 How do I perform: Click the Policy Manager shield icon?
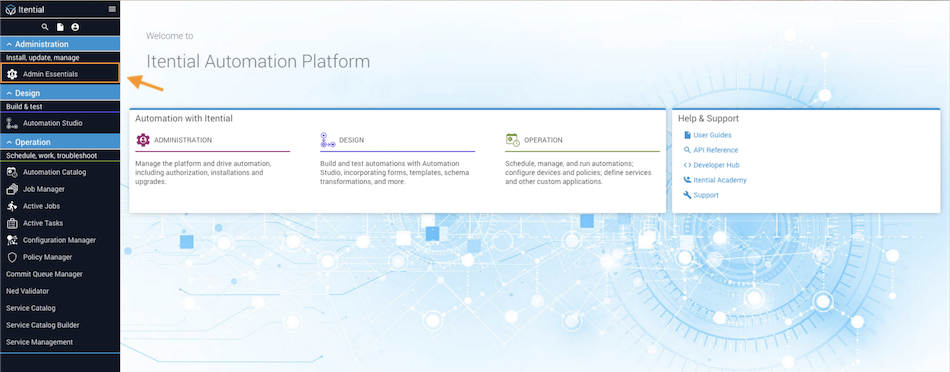tap(12, 257)
